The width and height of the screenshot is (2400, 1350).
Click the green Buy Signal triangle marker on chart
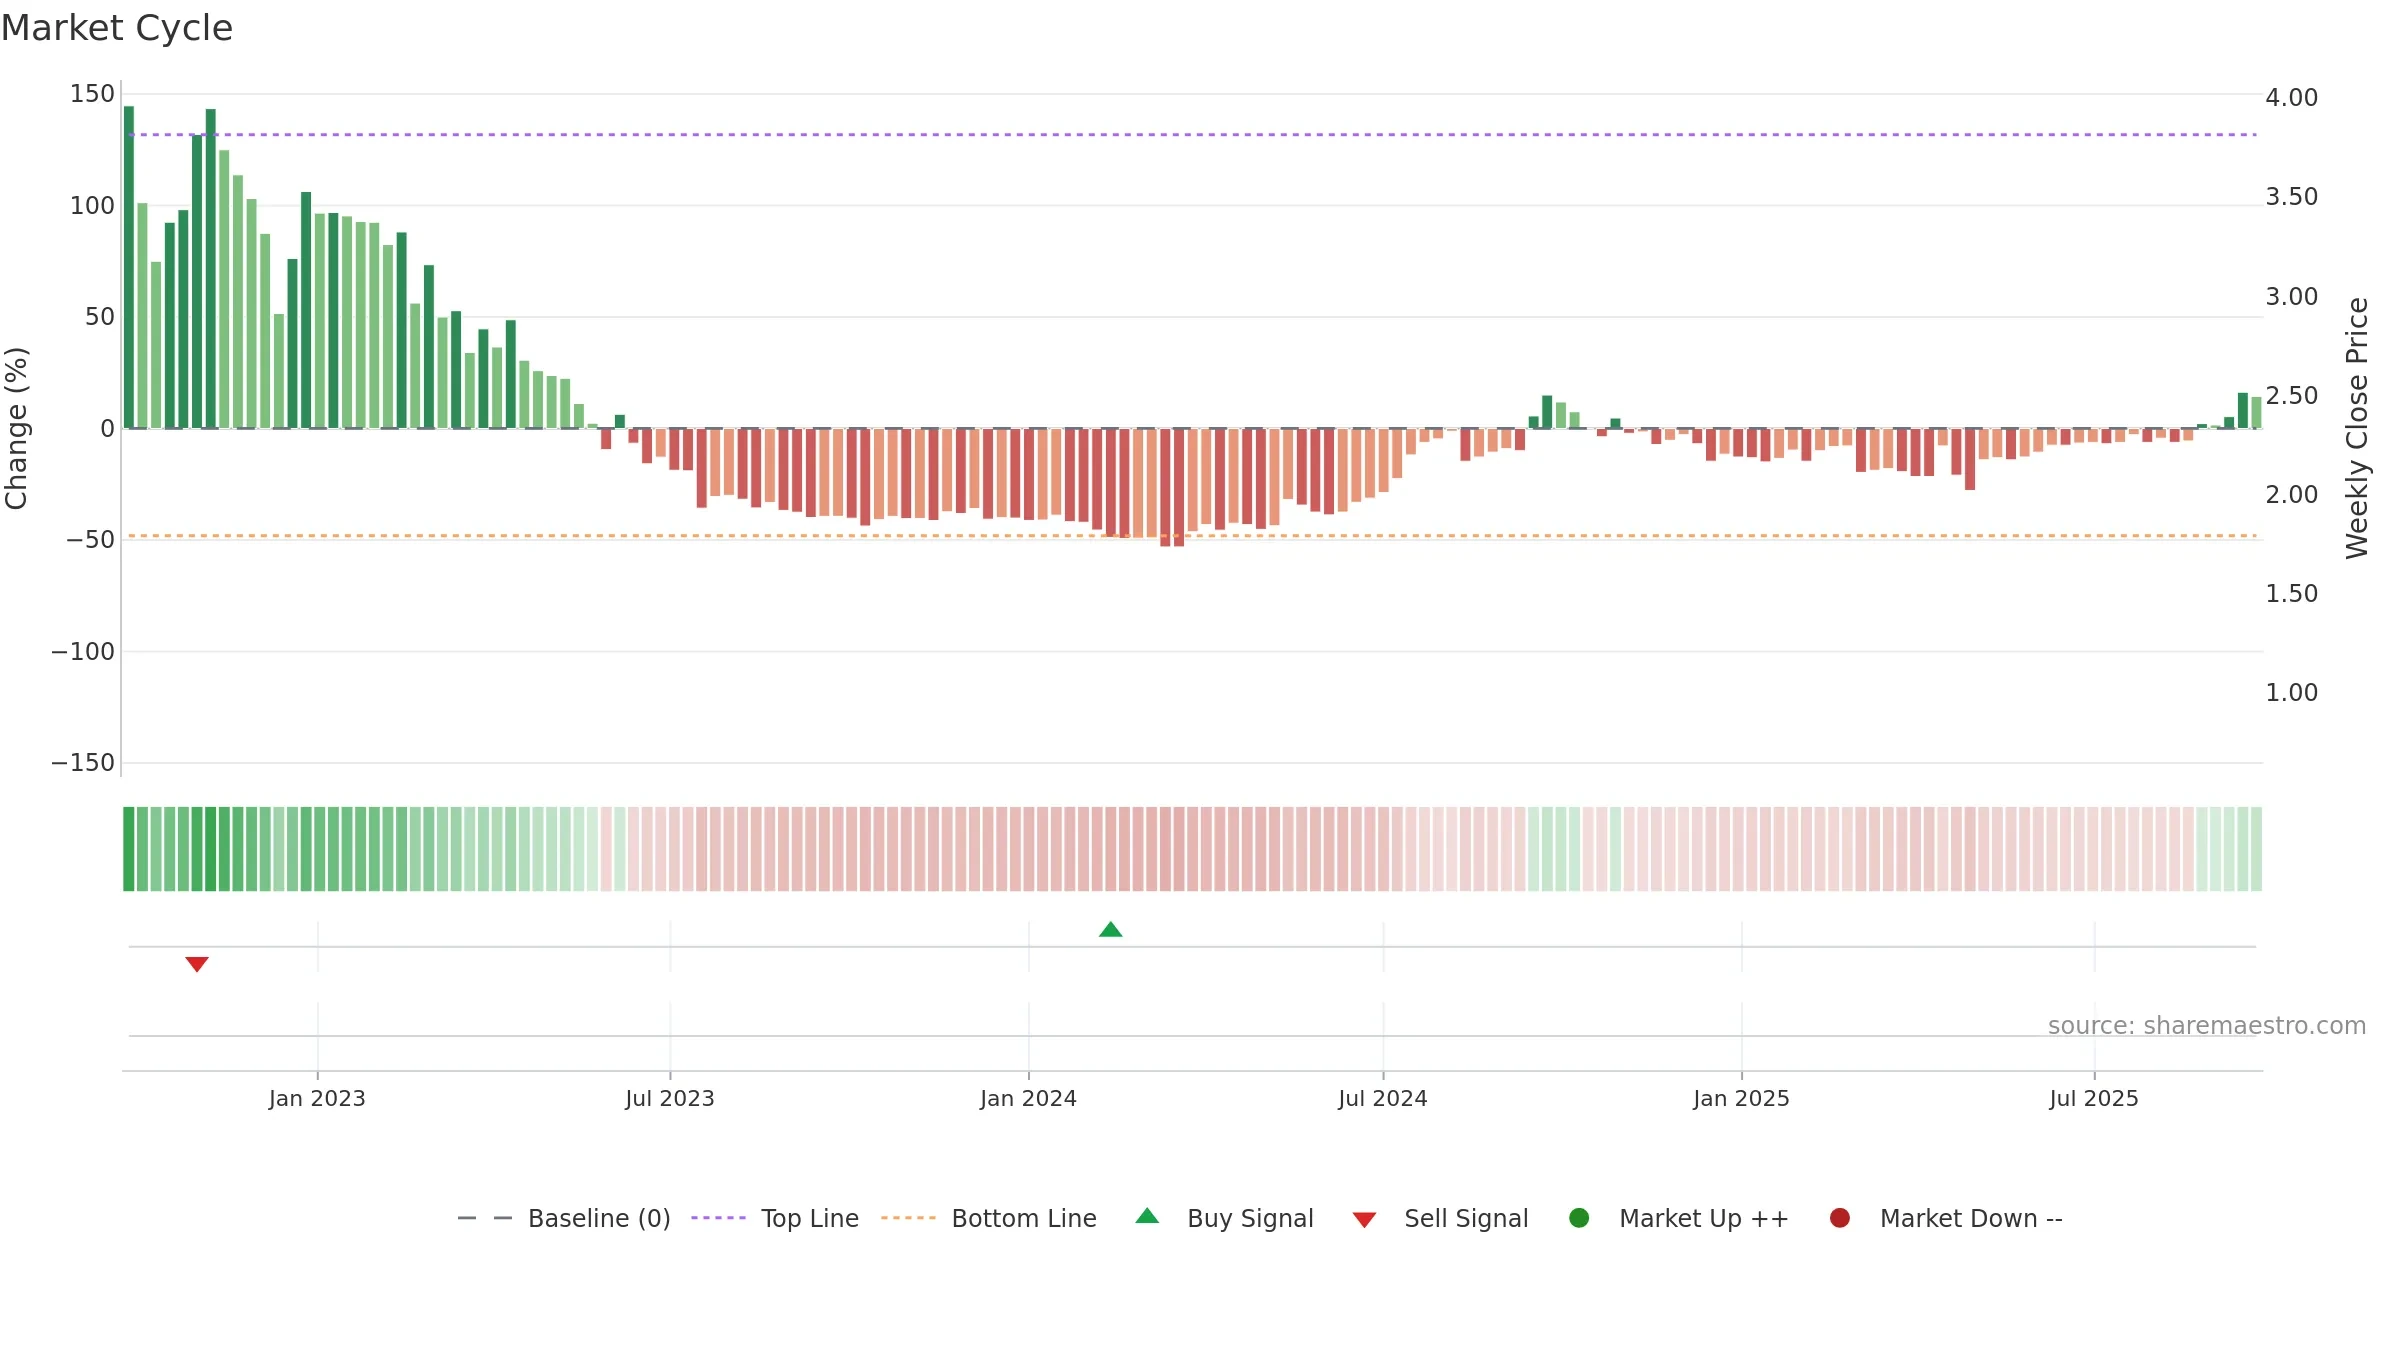[1110, 930]
